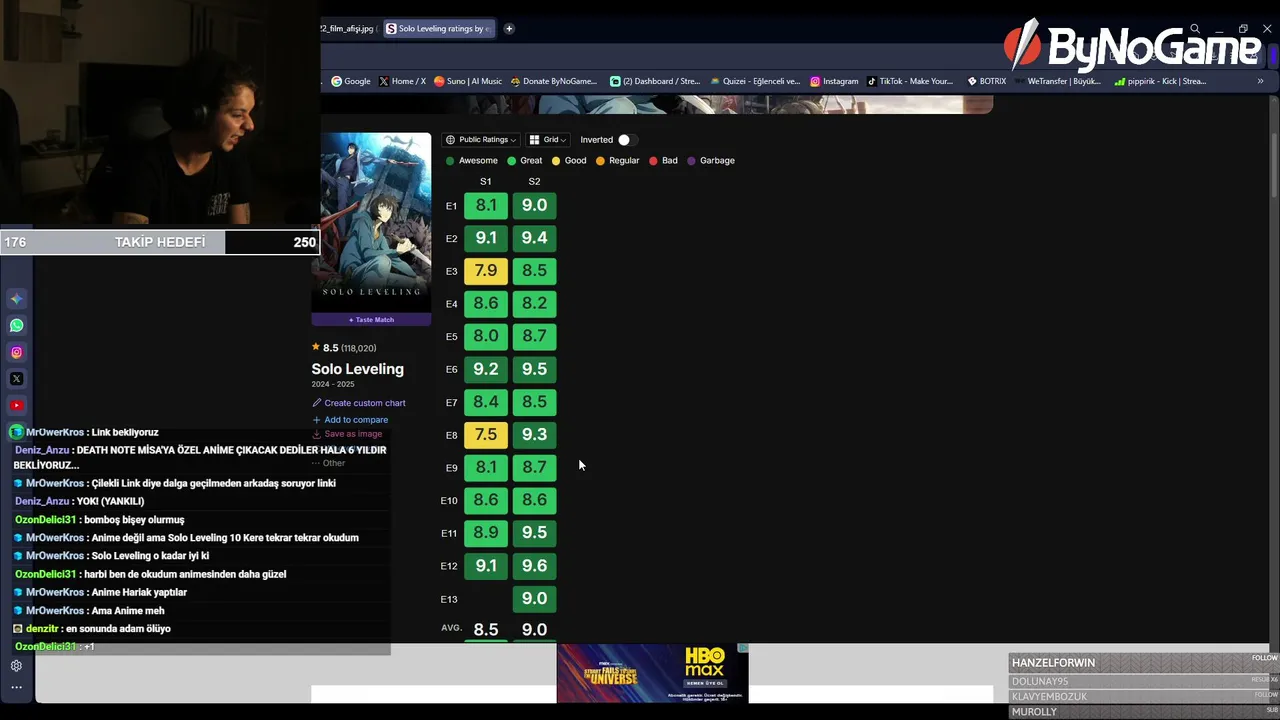Viewport: 1280px width, 720px height.
Task: Click the Dashboard bookmark icon
Action: [x=615, y=81]
